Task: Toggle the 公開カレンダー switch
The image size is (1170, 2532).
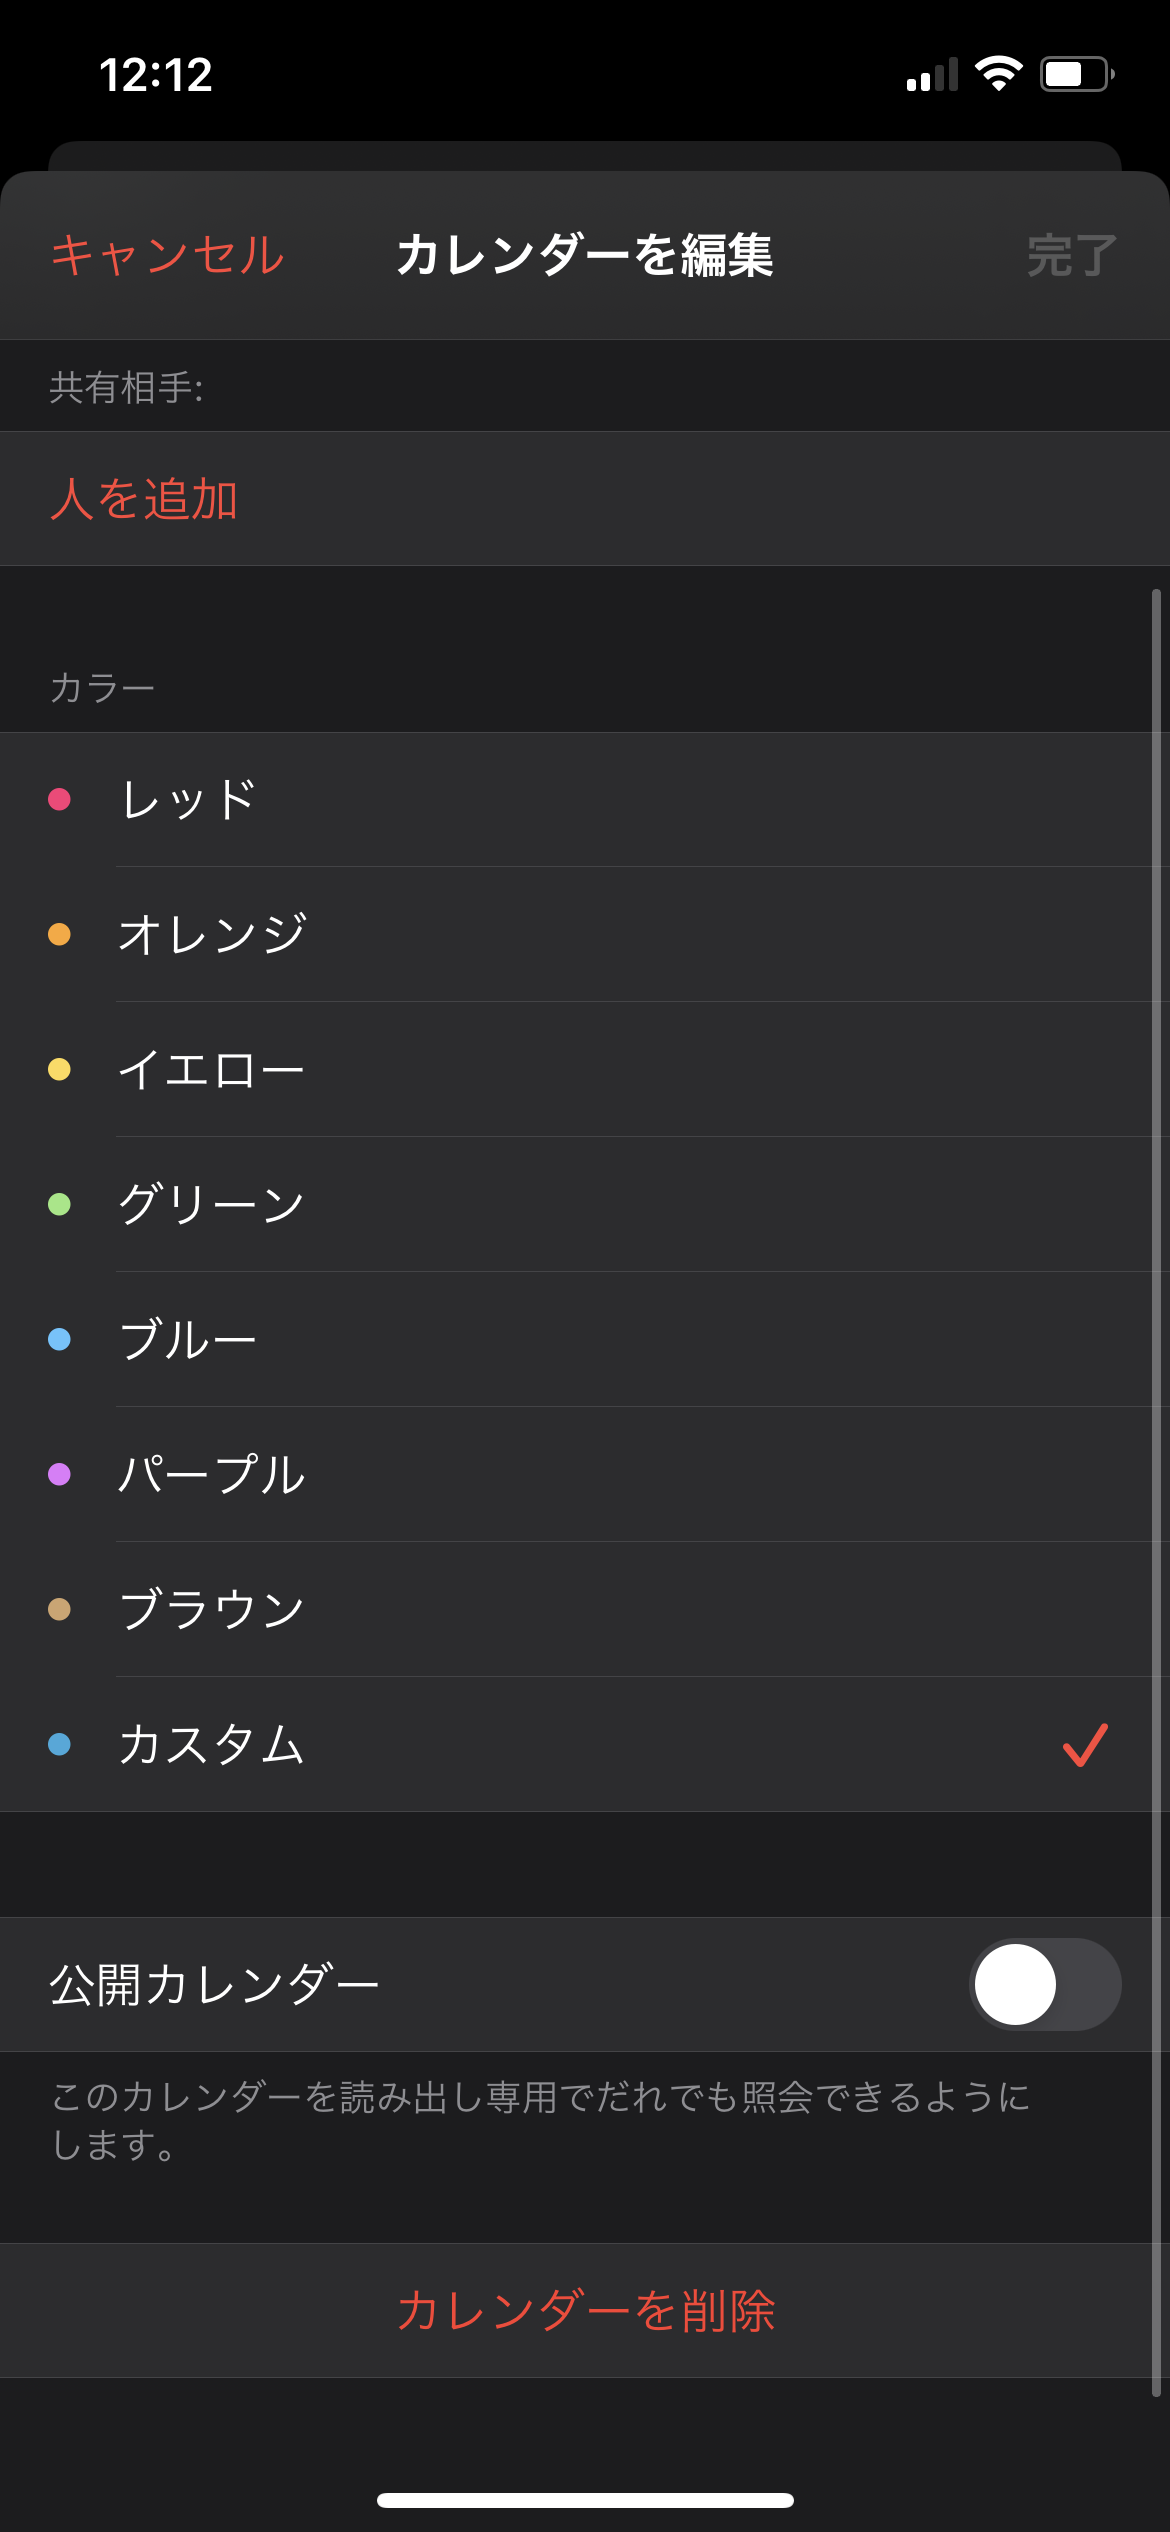Action: click(x=1044, y=1985)
